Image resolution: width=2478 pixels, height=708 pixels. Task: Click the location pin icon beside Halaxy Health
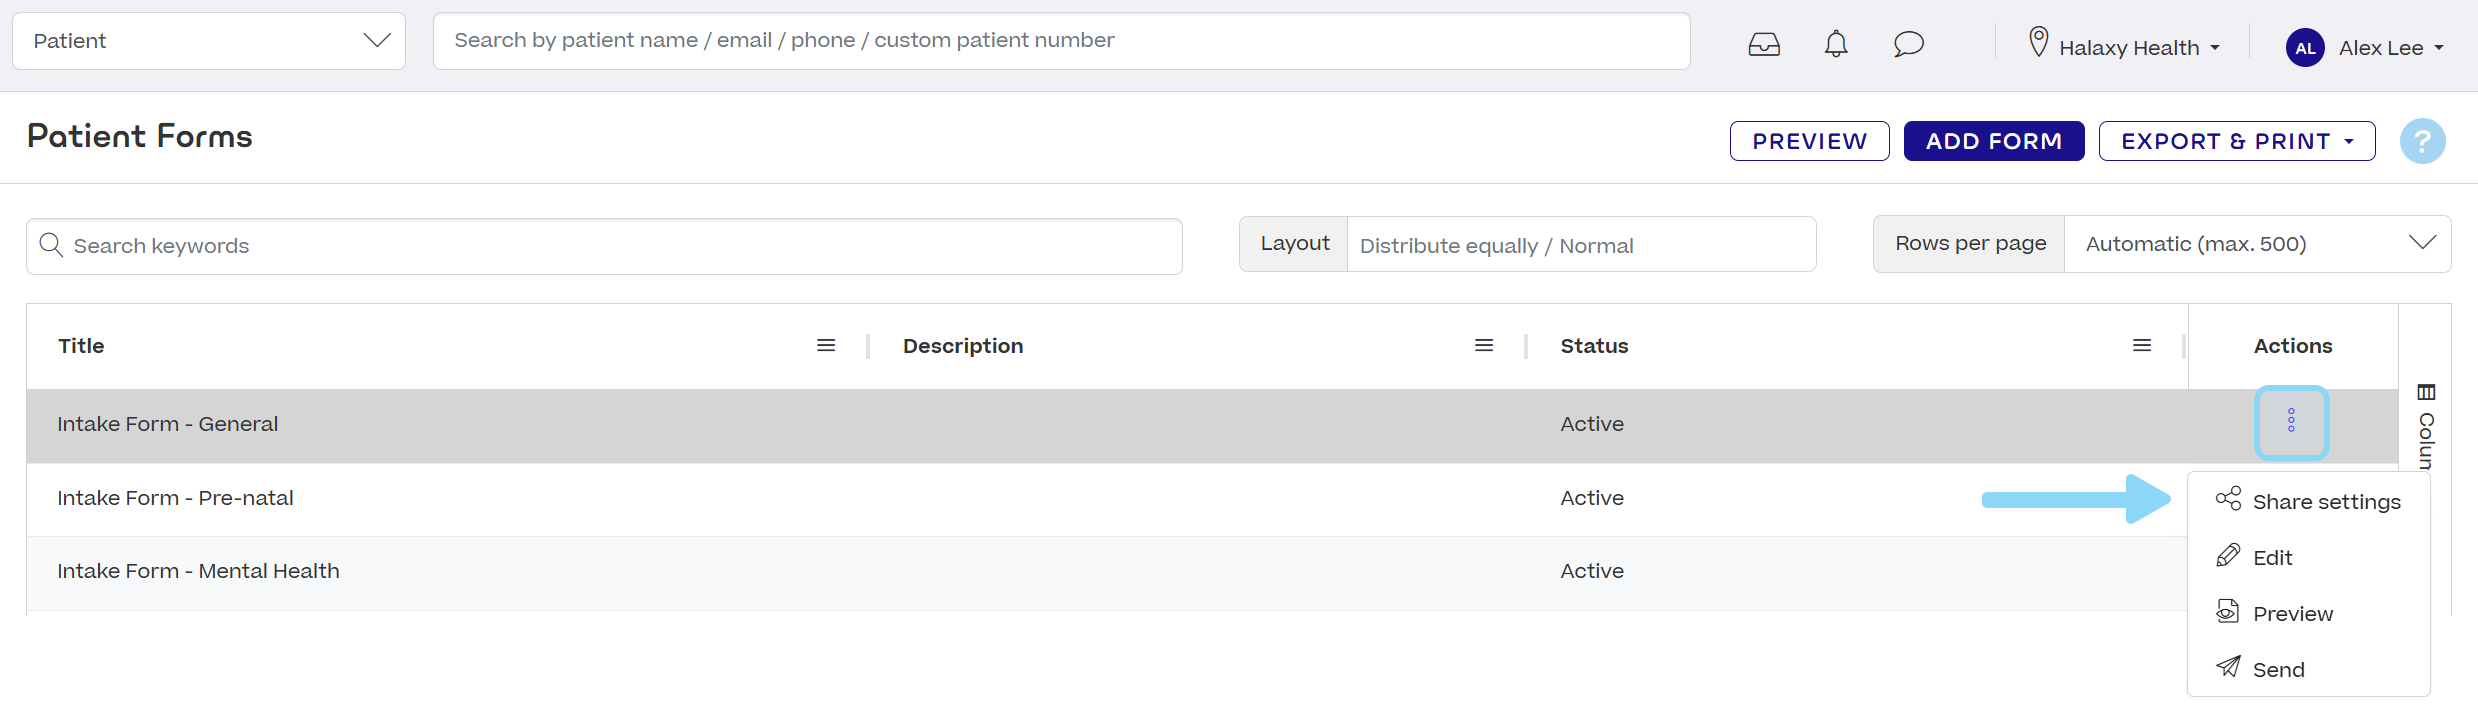(x=2038, y=44)
